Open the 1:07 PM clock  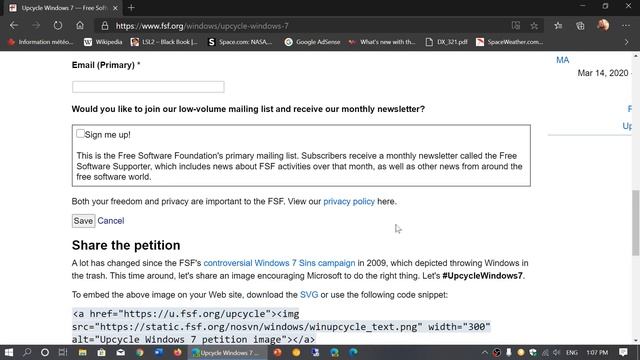(597, 352)
